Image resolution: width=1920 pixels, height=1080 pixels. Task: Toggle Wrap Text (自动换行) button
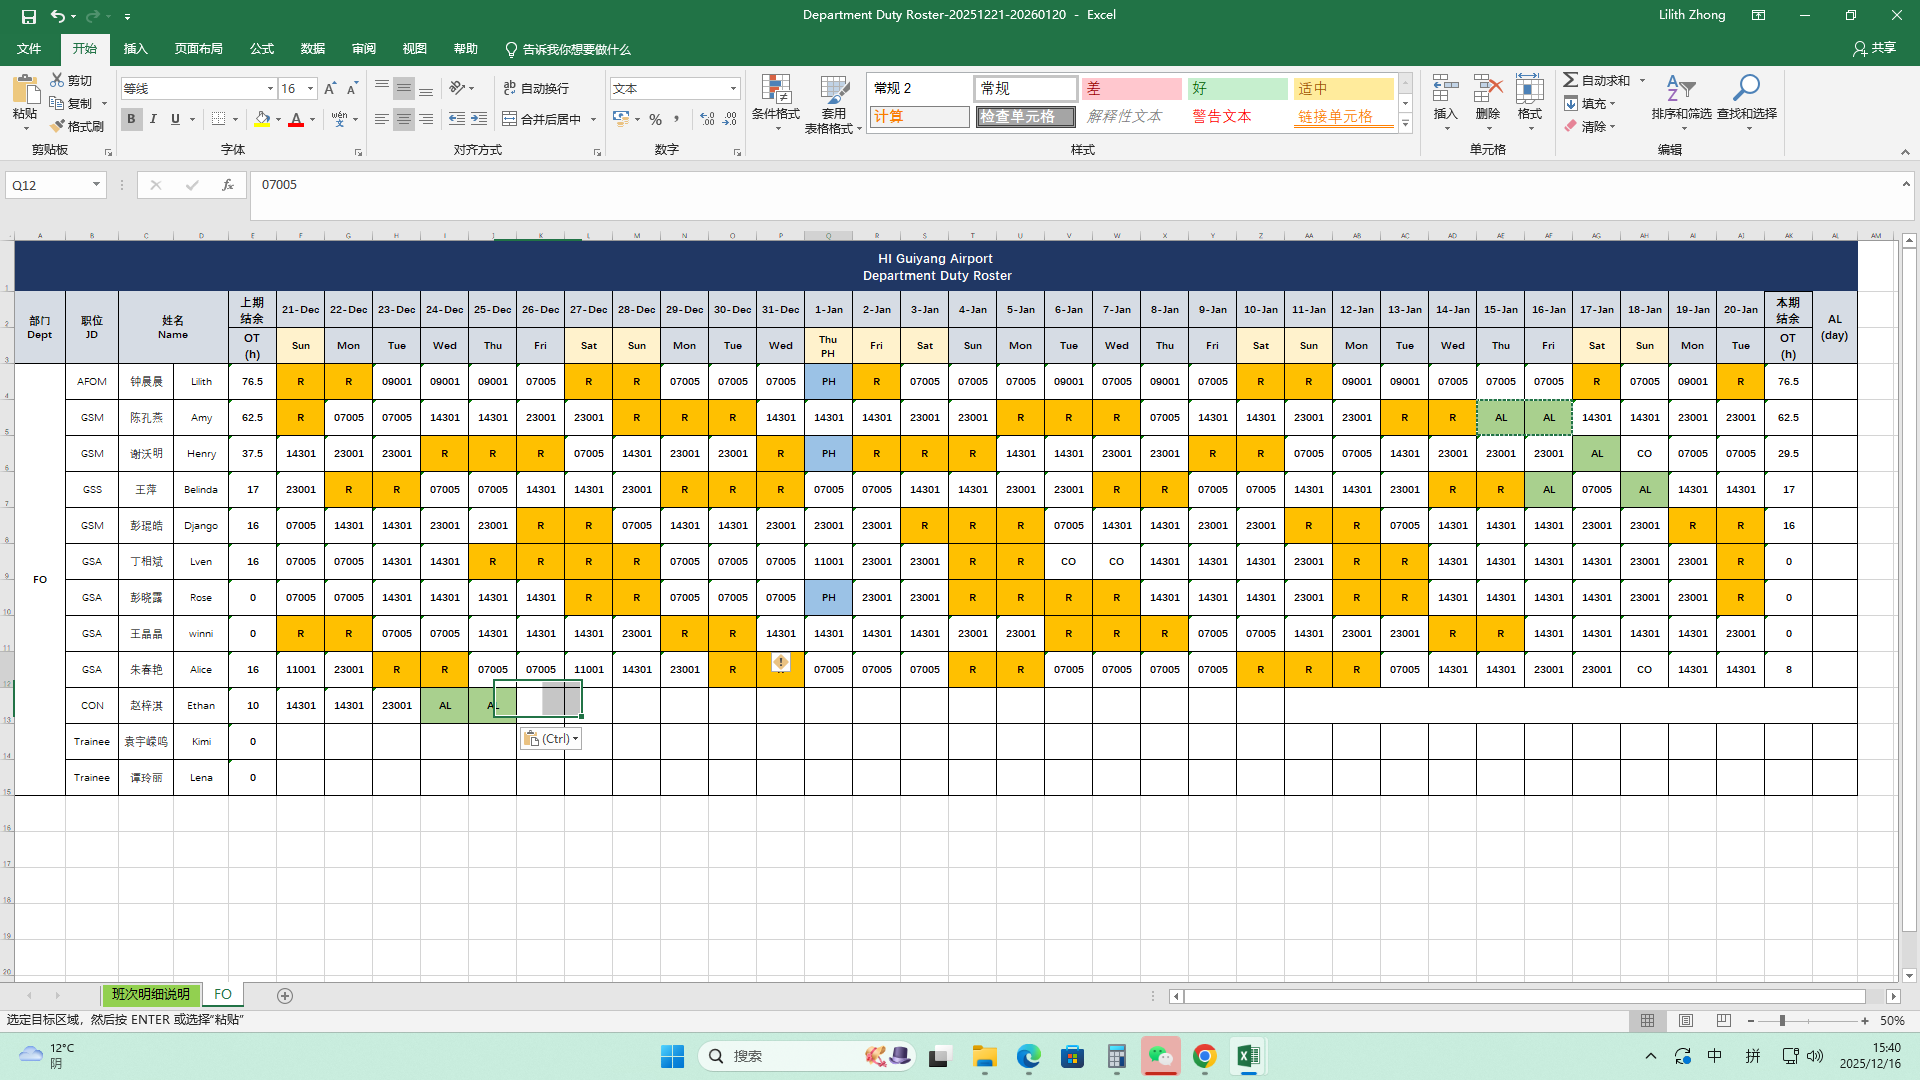click(x=536, y=88)
